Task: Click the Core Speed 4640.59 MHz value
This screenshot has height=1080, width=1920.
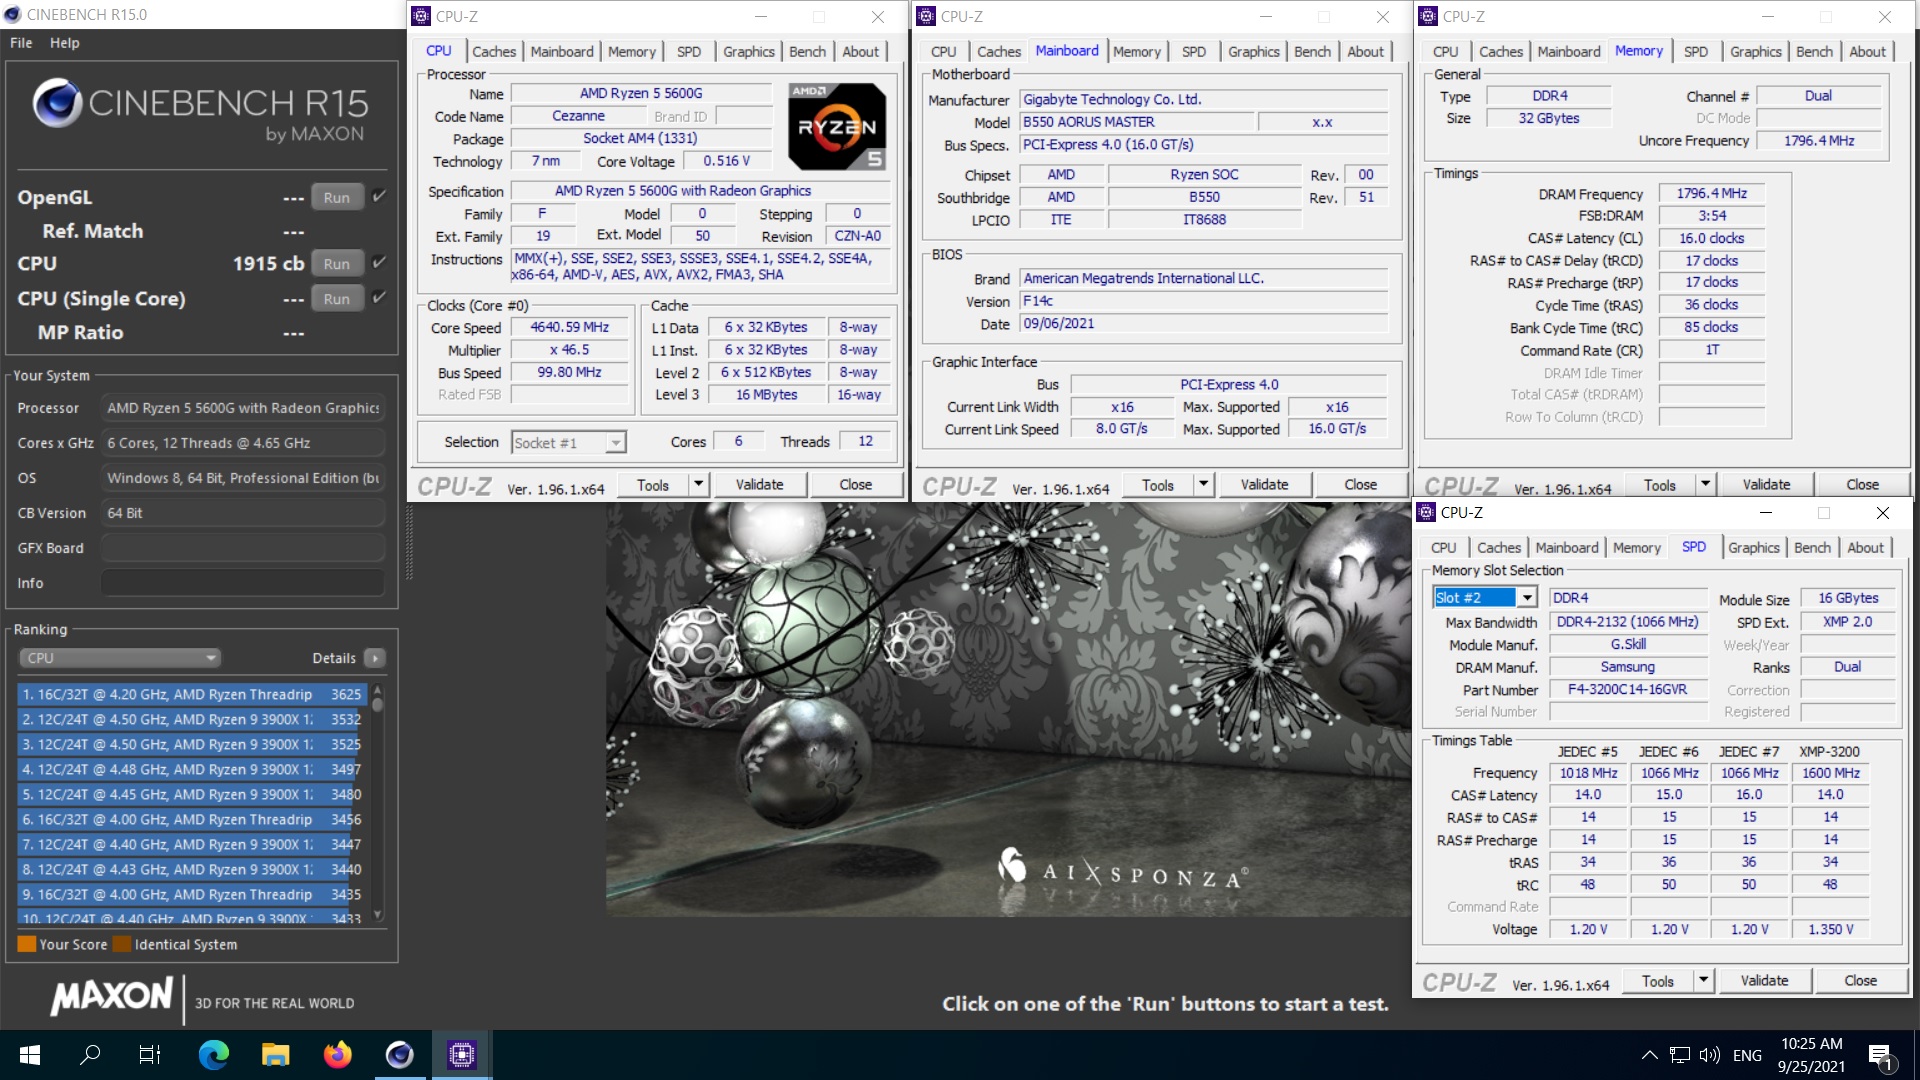Action: pos(569,327)
